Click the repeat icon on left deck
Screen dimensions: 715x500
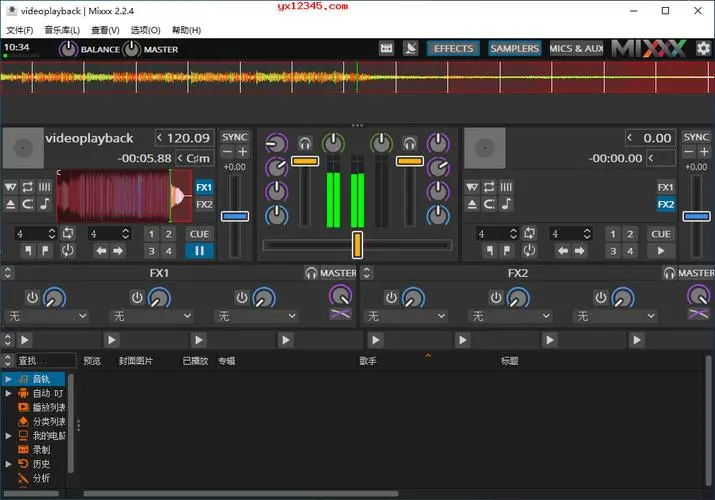27,187
